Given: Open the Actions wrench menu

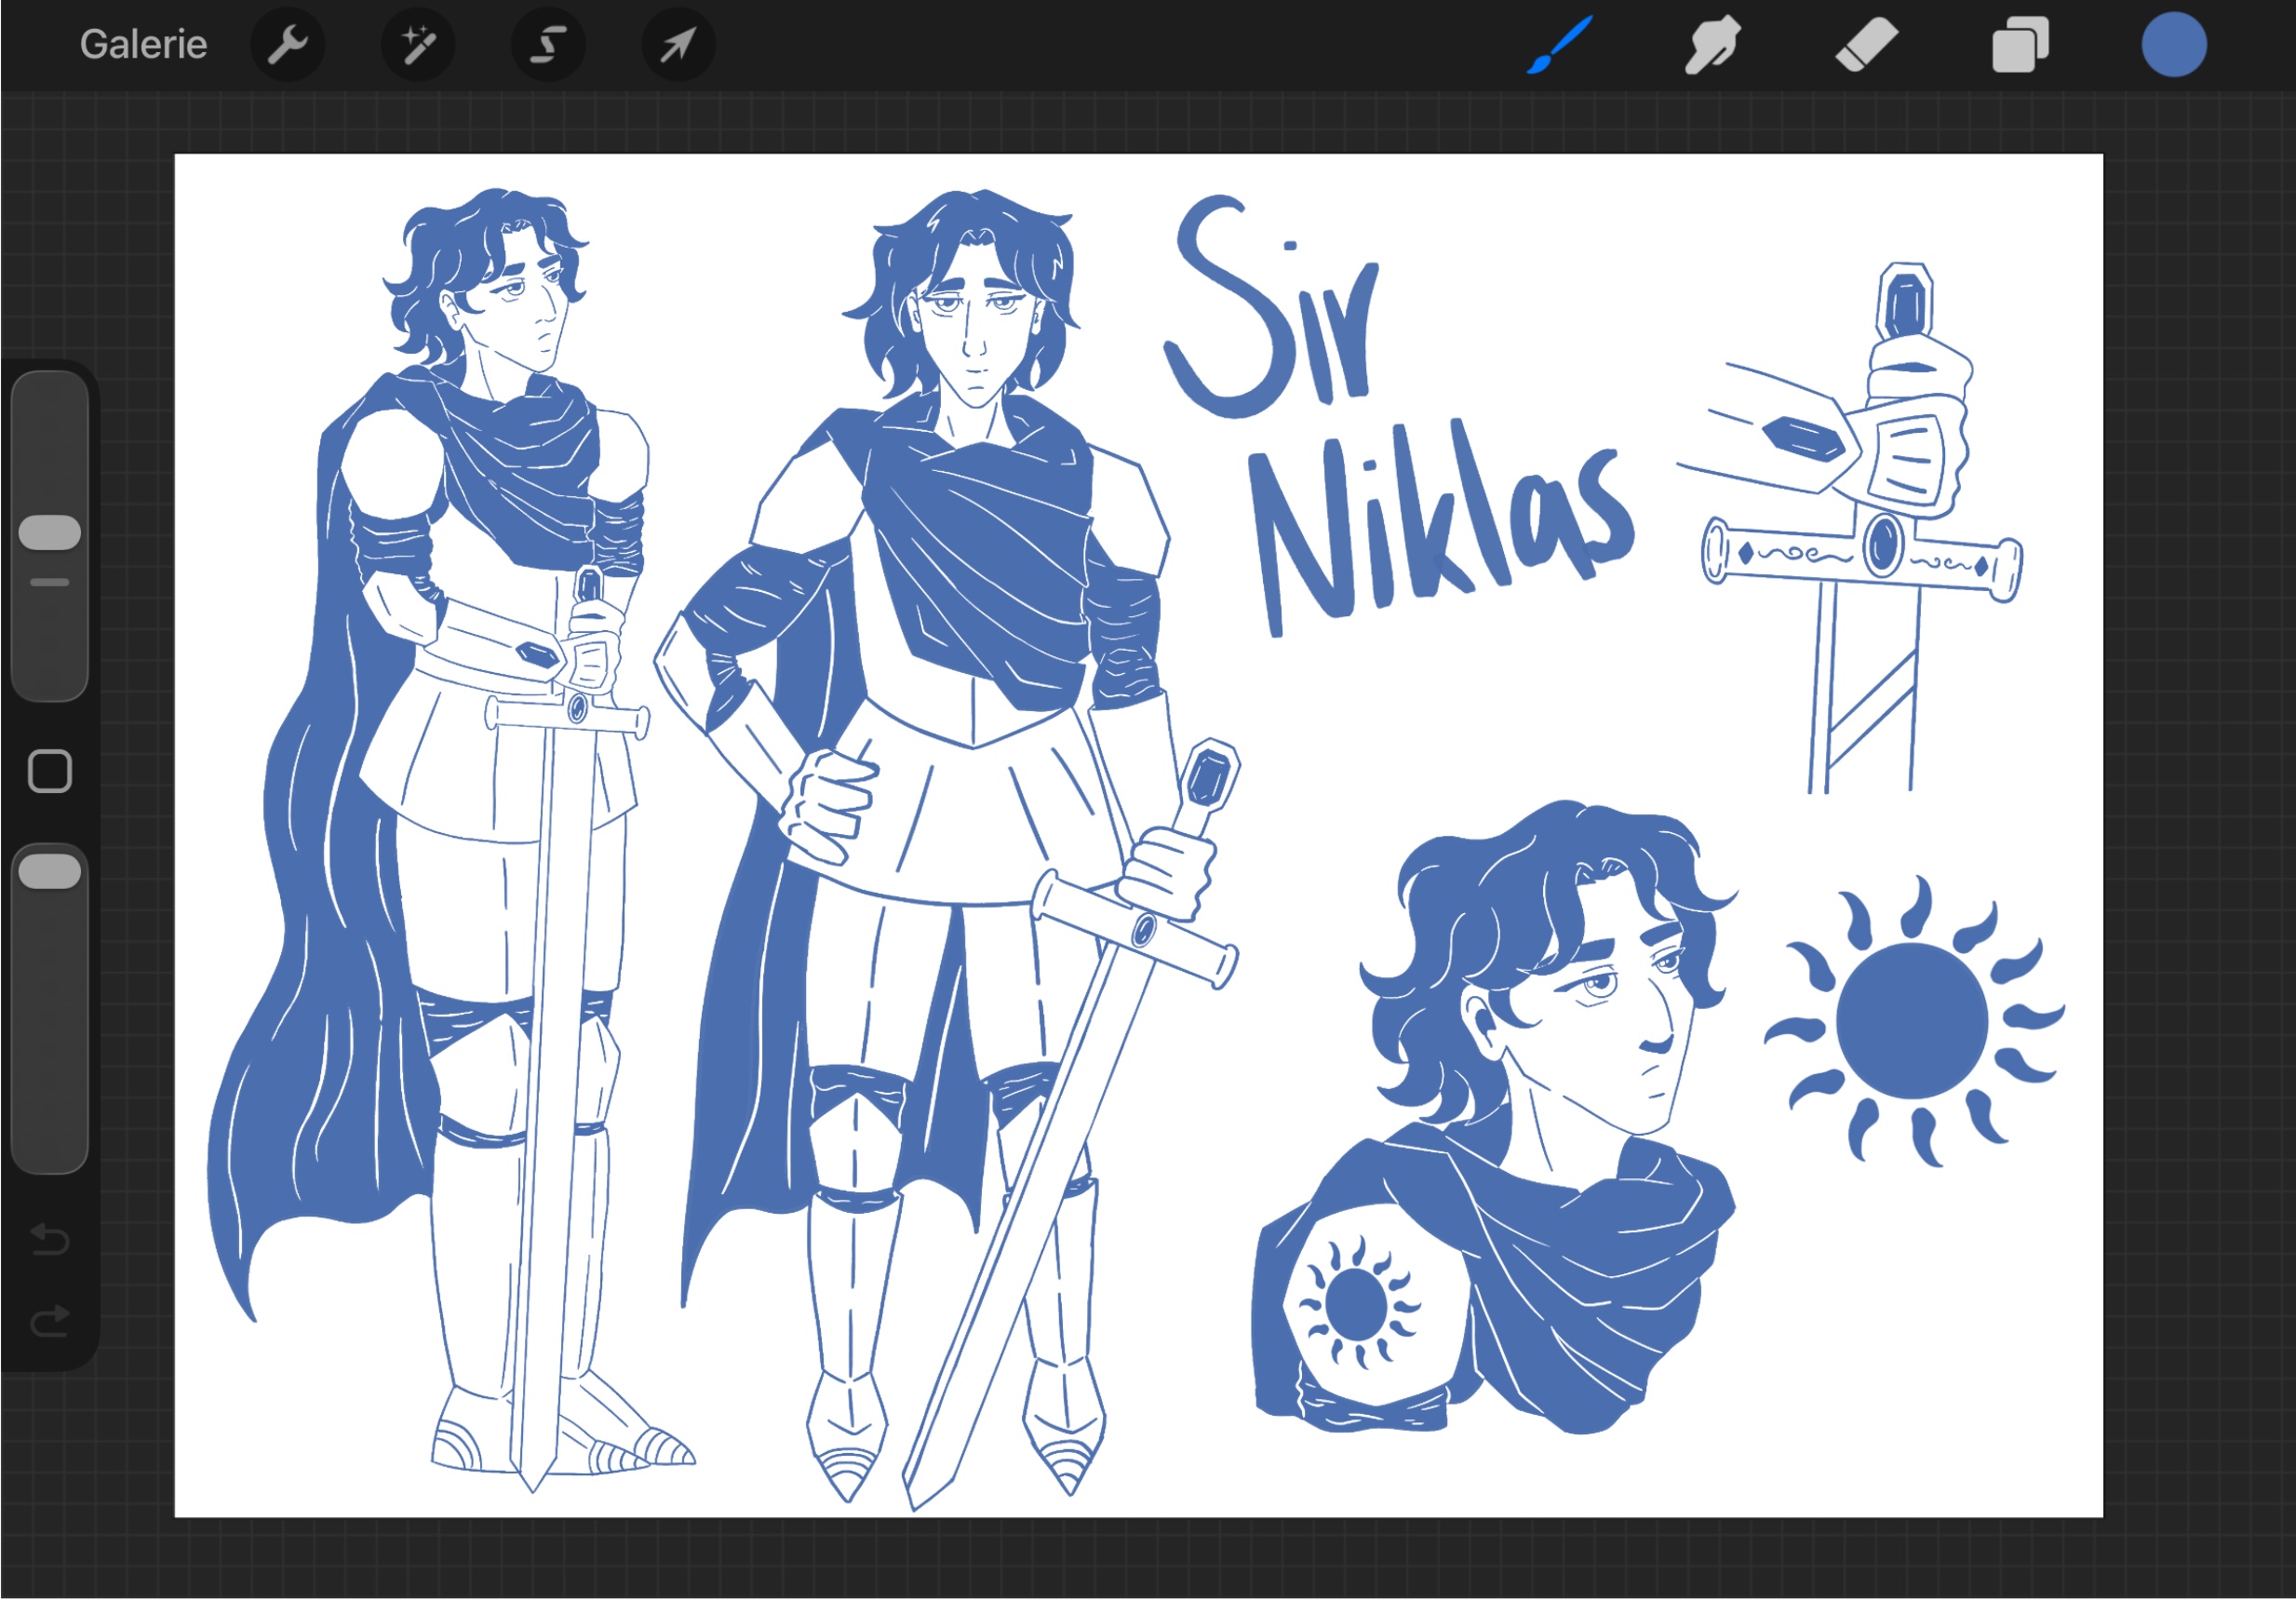Looking at the screenshot, I should 288,45.
